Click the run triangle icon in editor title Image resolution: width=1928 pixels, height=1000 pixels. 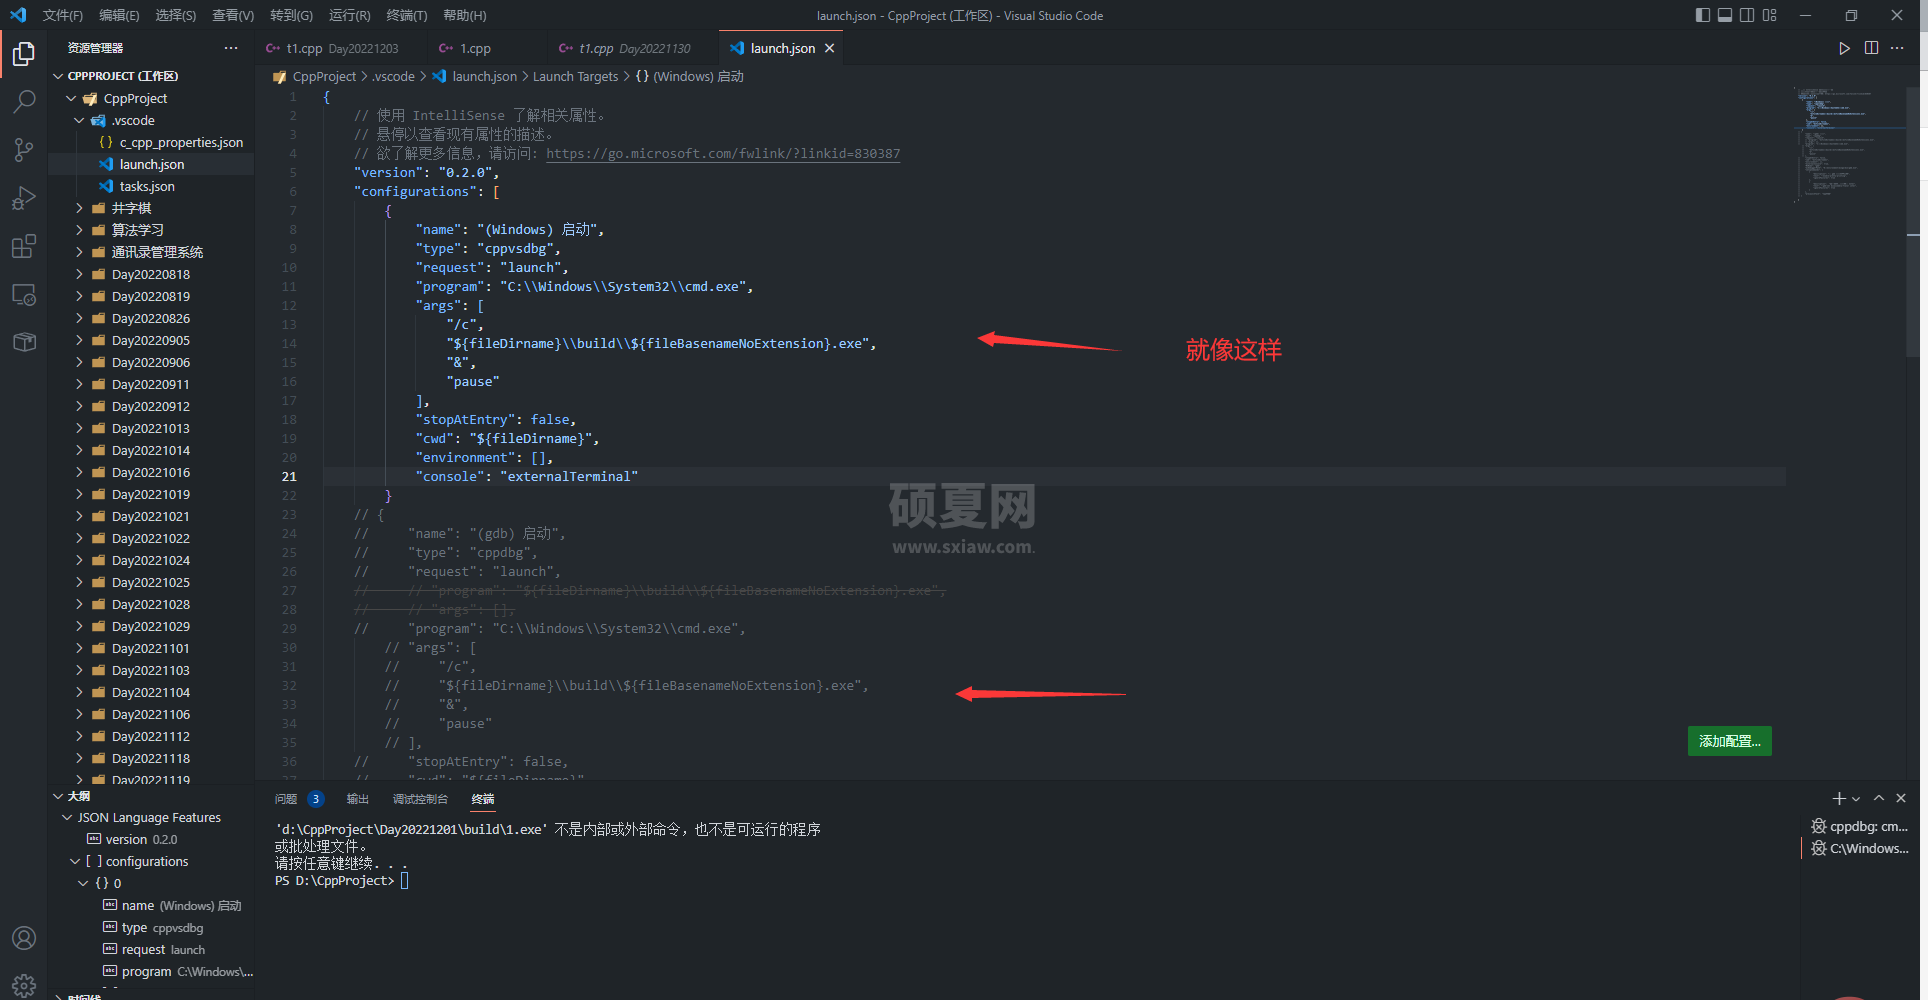tap(1844, 48)
